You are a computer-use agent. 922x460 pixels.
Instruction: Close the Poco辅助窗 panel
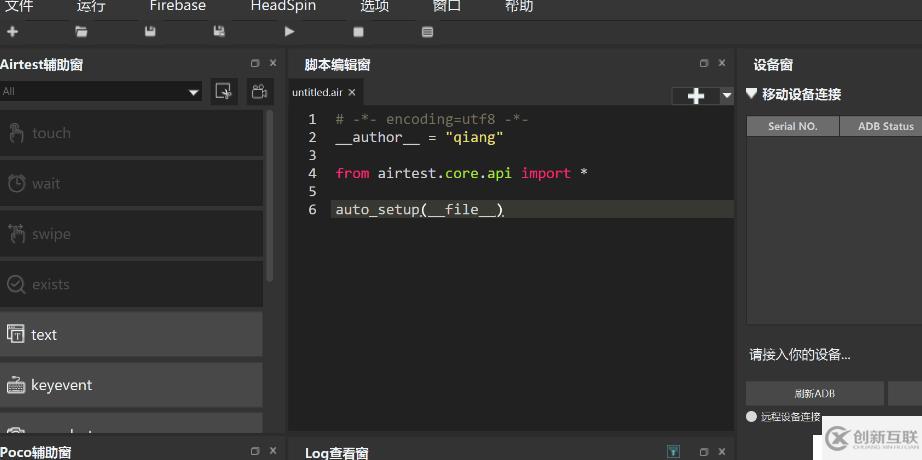tap(273, 451)
